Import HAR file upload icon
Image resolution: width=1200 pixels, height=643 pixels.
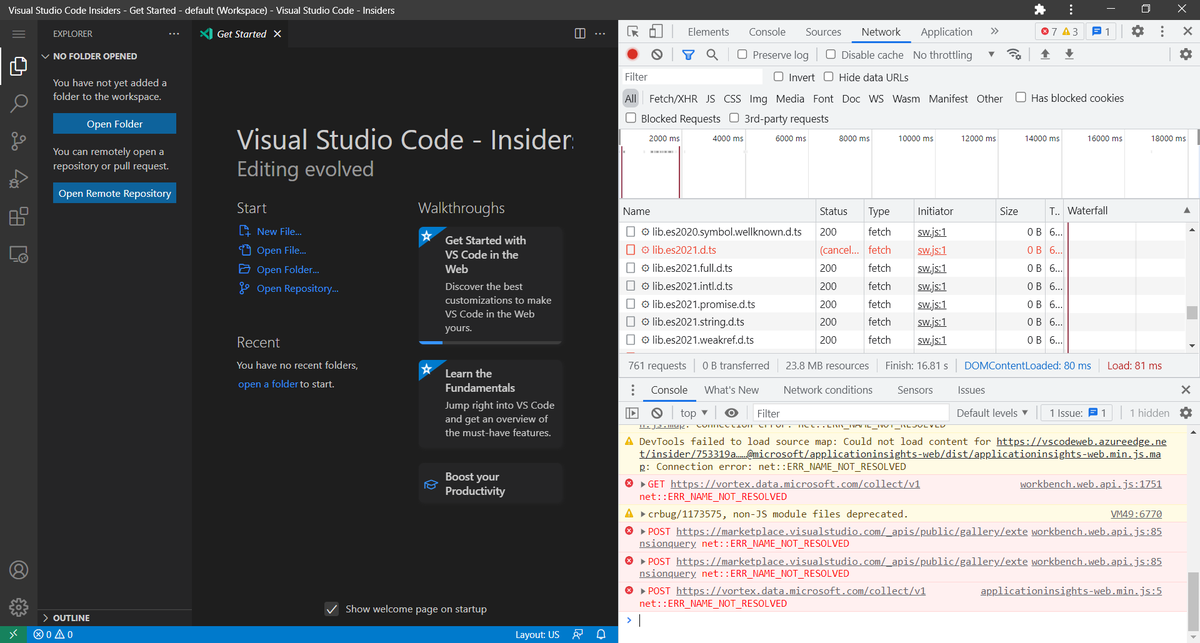pyautogui.click(x=1045, y=55)
